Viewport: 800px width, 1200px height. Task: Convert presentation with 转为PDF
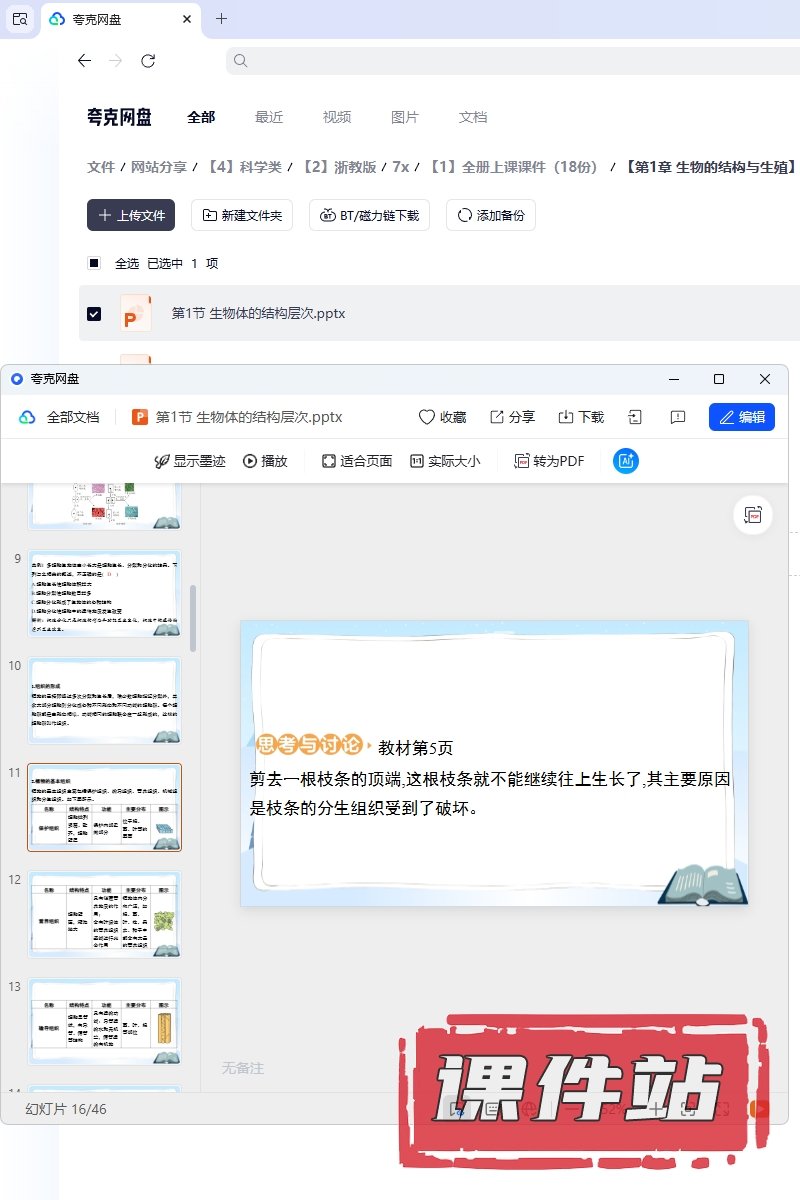(x=549, y=461)
